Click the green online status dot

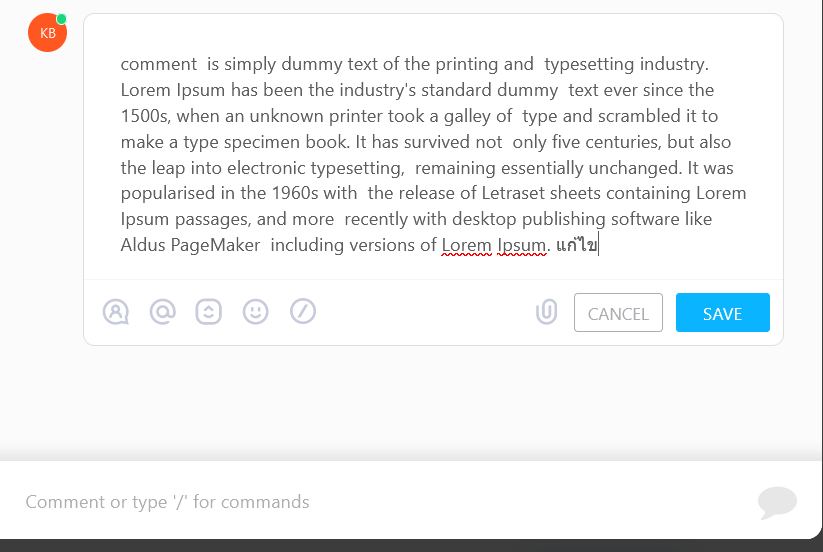click(x=61, y=19)
